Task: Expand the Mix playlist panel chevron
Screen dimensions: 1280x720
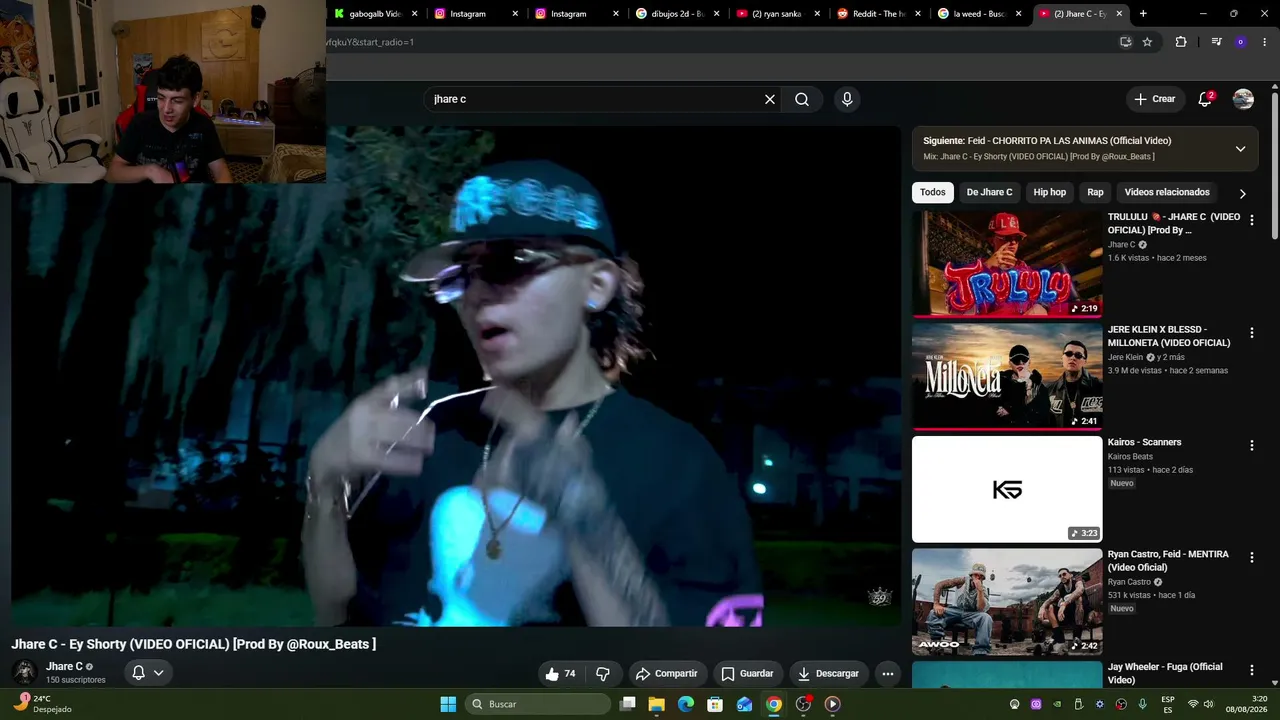Action: [1240, 149]
